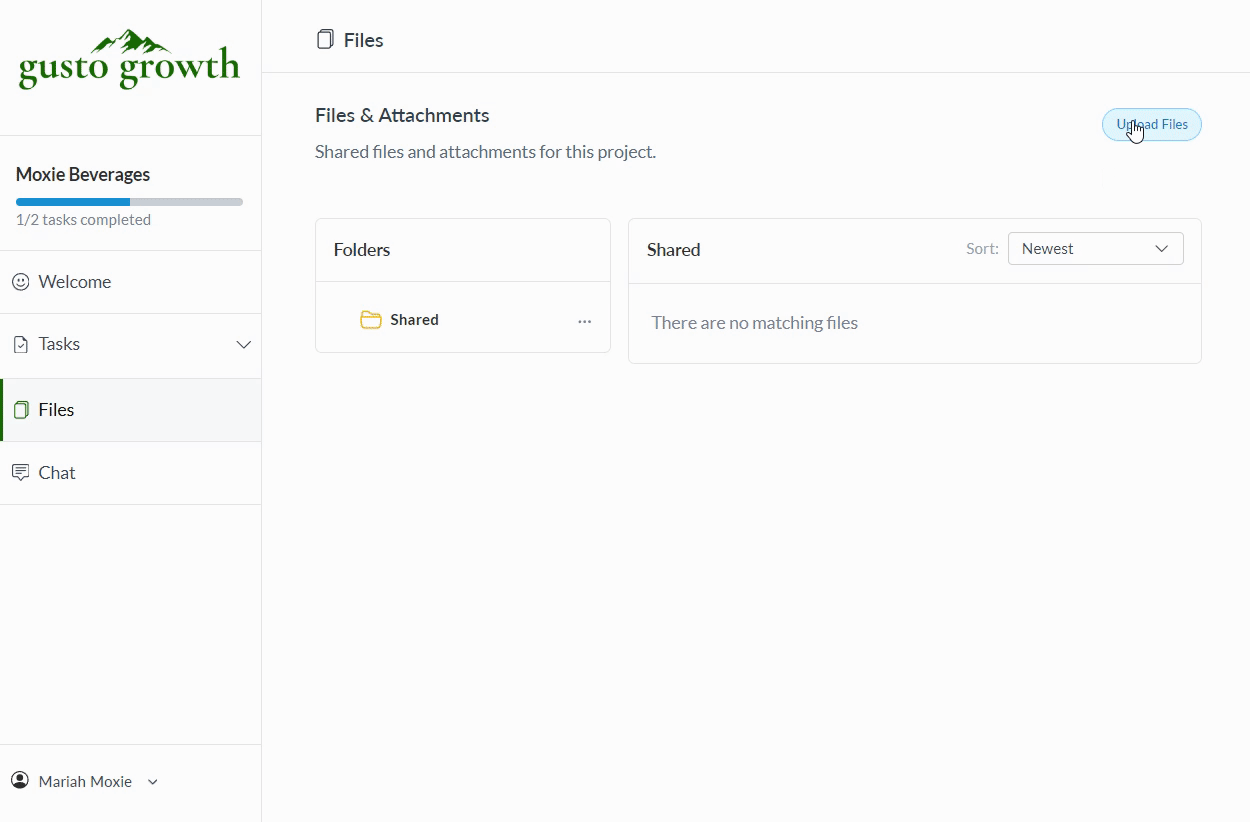The image size is (1250, 822).
Task: Click the Welcome smiley face icon
Action: coord(20,282)
